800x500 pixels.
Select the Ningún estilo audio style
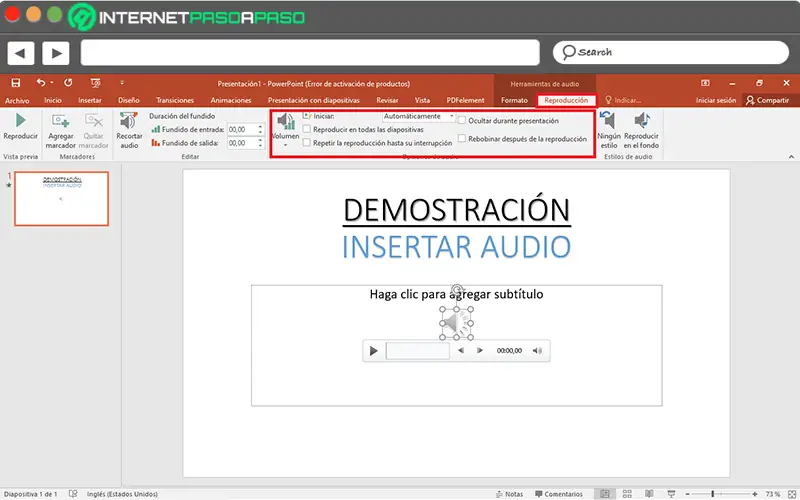609,122
